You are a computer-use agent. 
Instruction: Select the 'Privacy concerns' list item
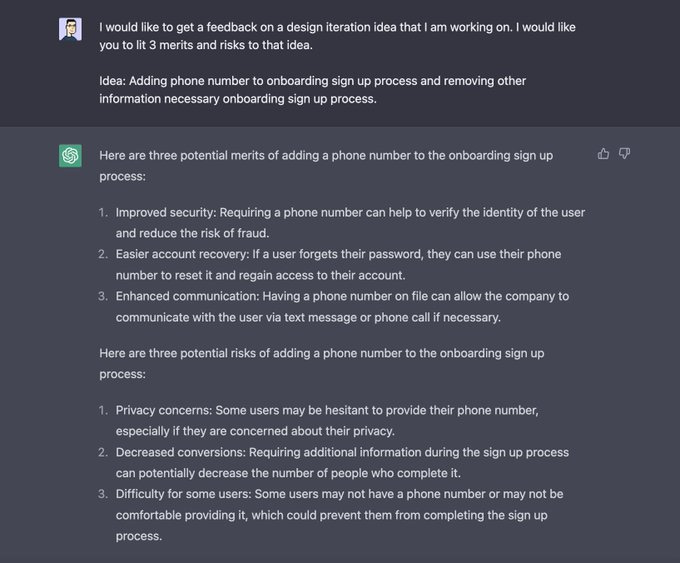point(327,420)
